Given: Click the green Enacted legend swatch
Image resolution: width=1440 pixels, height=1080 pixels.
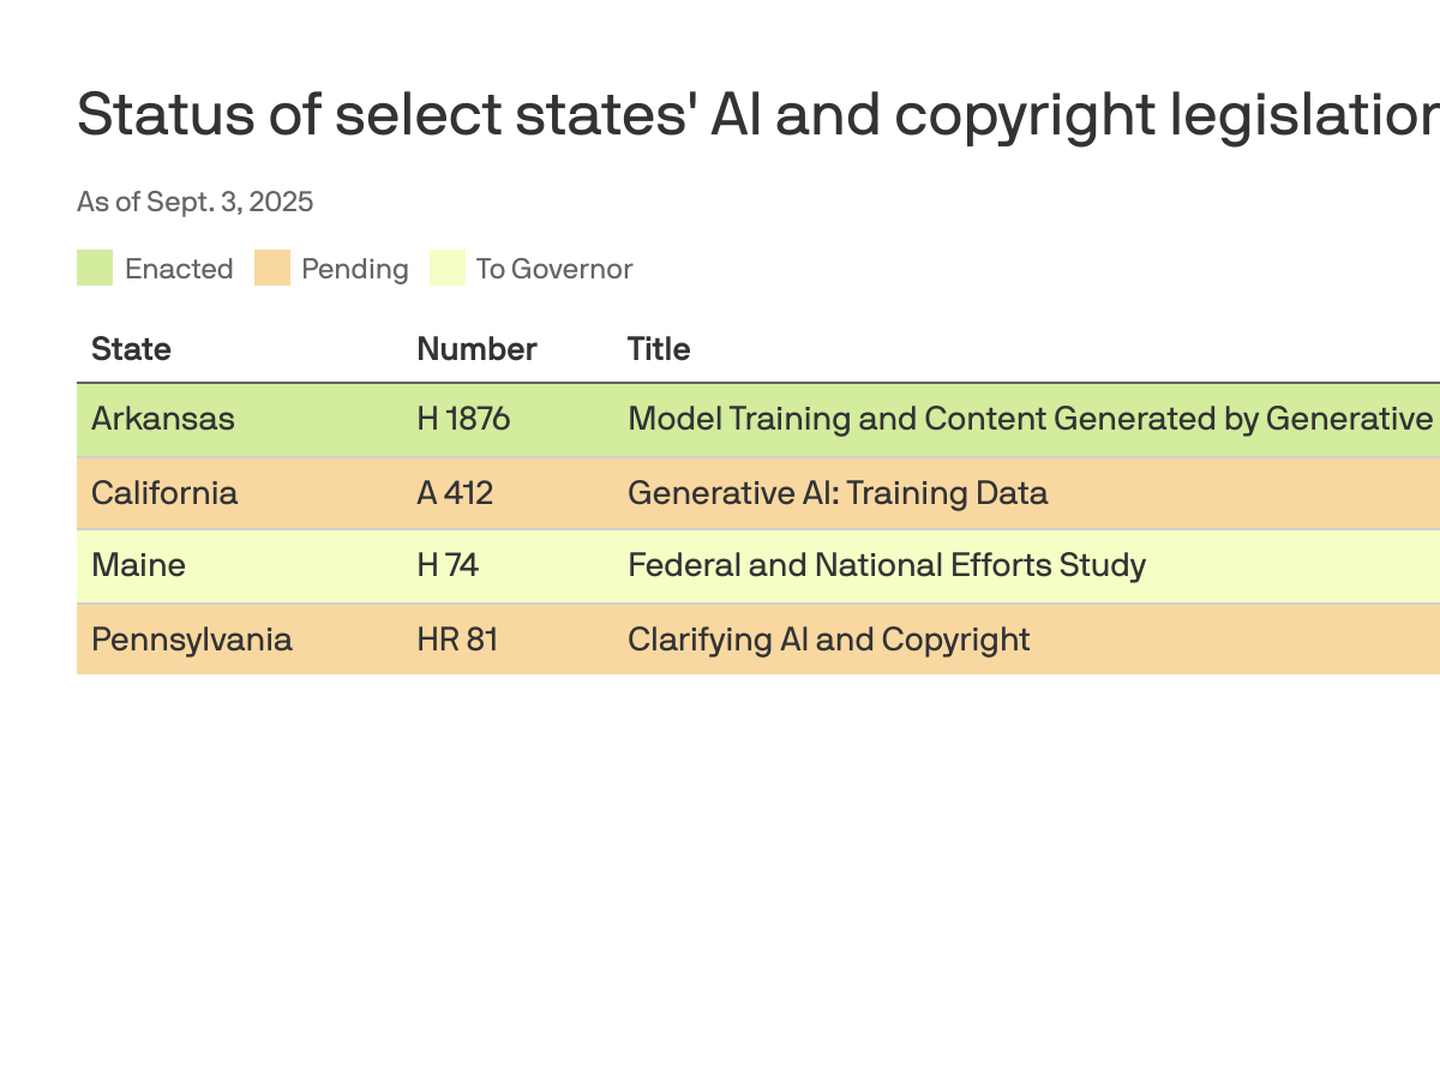Looking at the screenshot, I should pyautogui.click(x=95, y=268).
